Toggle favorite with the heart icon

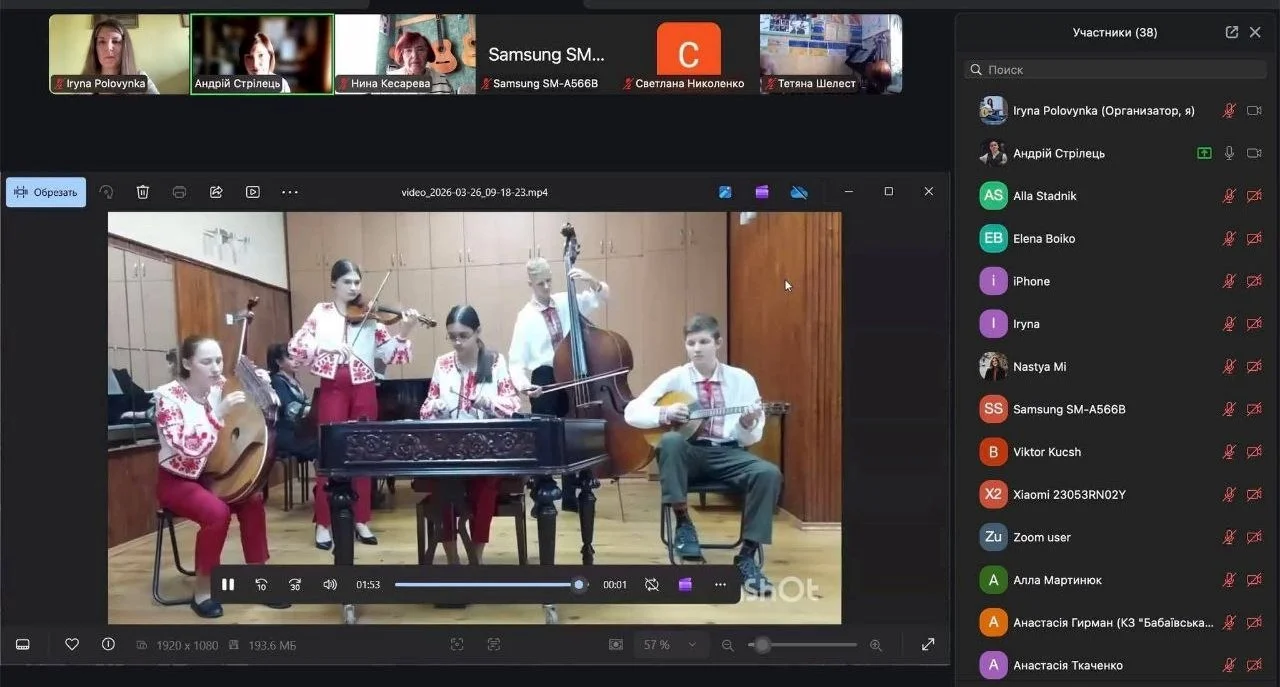point(72,645)
